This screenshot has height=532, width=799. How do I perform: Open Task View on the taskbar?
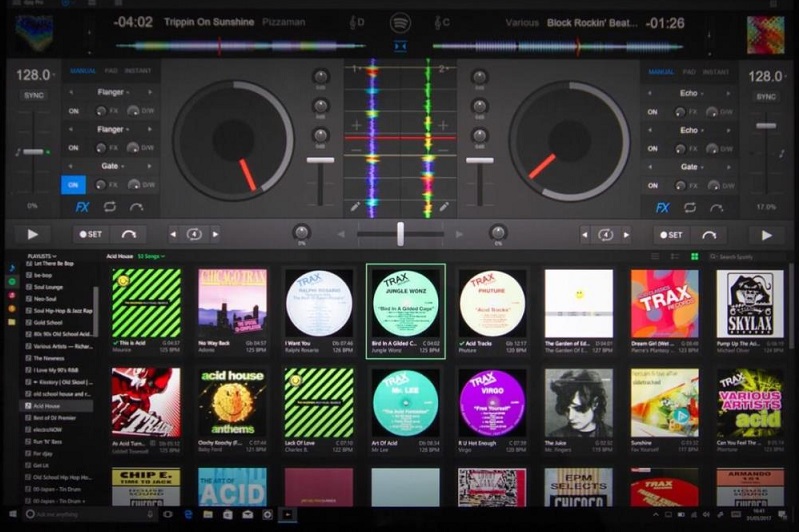click(x=168, y=515)
